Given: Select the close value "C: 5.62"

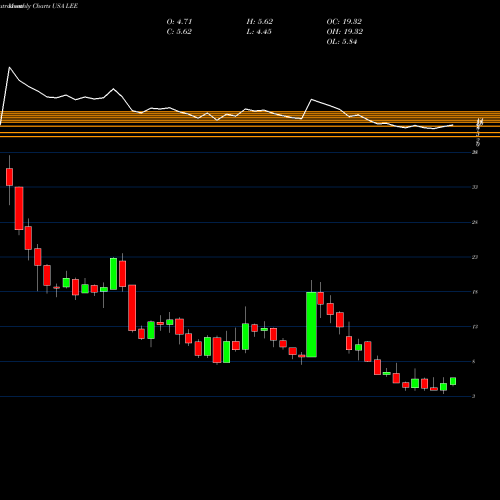Looking at the screenshot, I should pyautogui.click(x=179, y=32).
